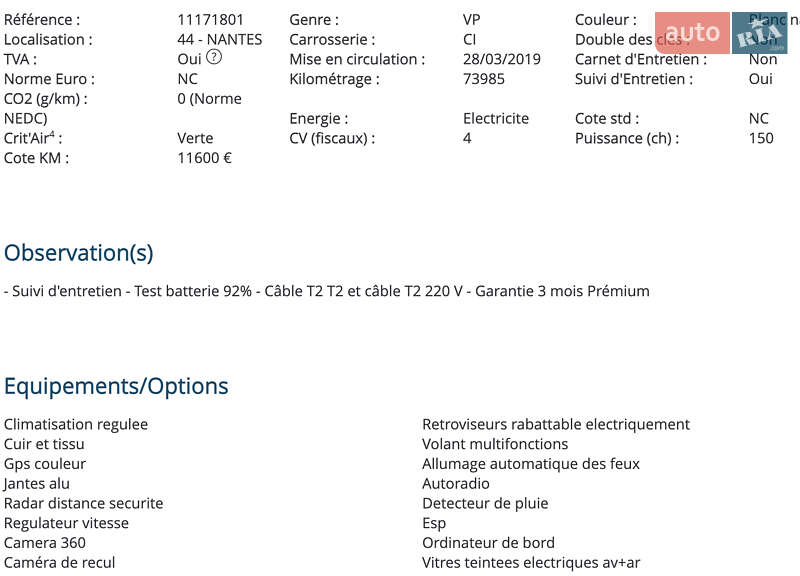Click Volant multifonctions equipment item
The image size is (800, 576).
pos(495,444)
